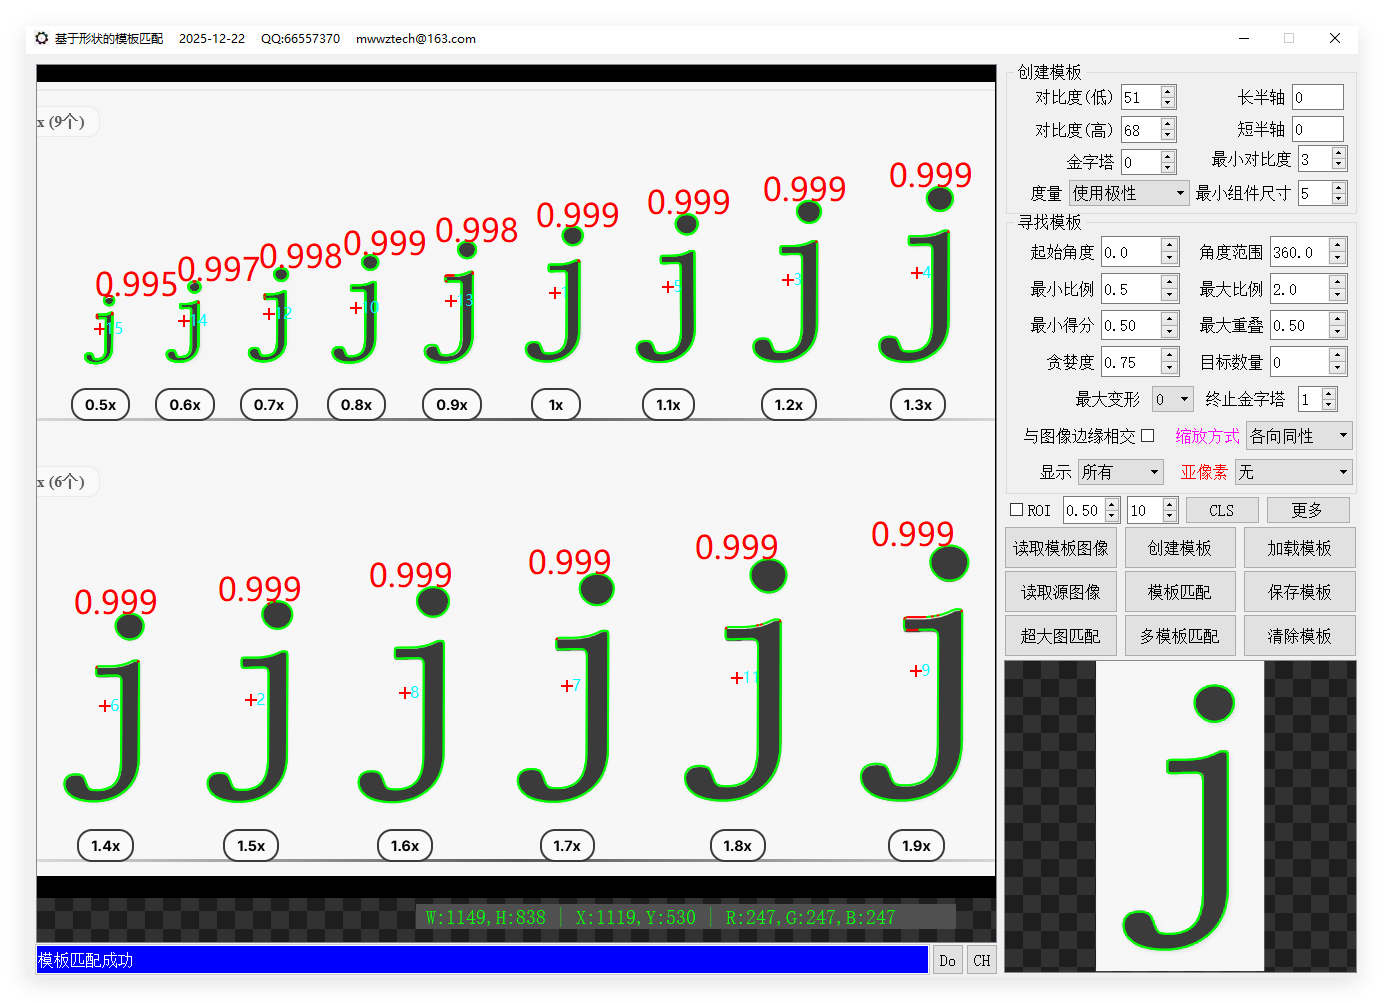
Task: Toggle the ROI checkbox
Action: coord(1017,510)
